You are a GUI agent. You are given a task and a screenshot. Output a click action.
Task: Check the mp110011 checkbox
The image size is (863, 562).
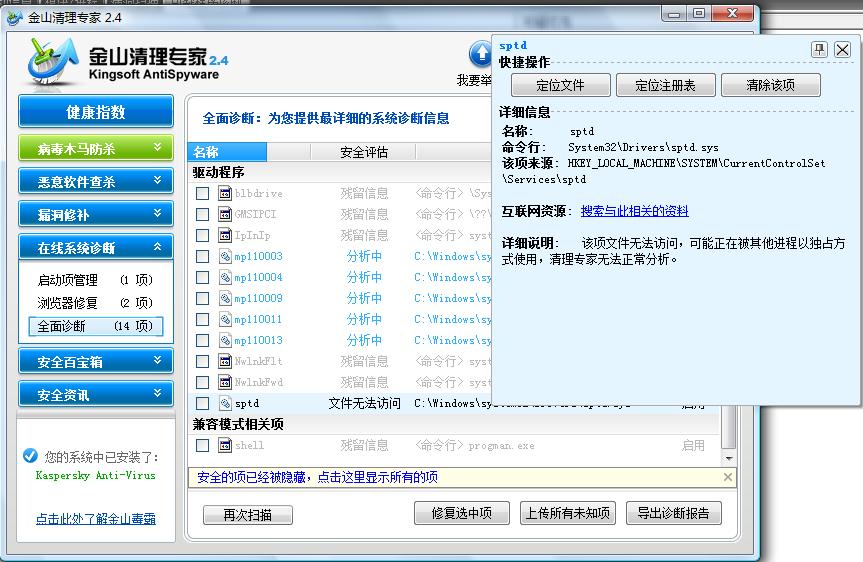tap(203, 319)
